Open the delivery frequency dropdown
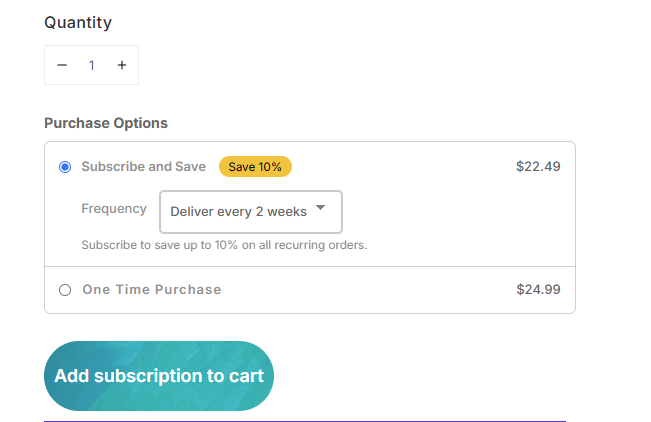The image size is (651, 422). pos(250,212)
